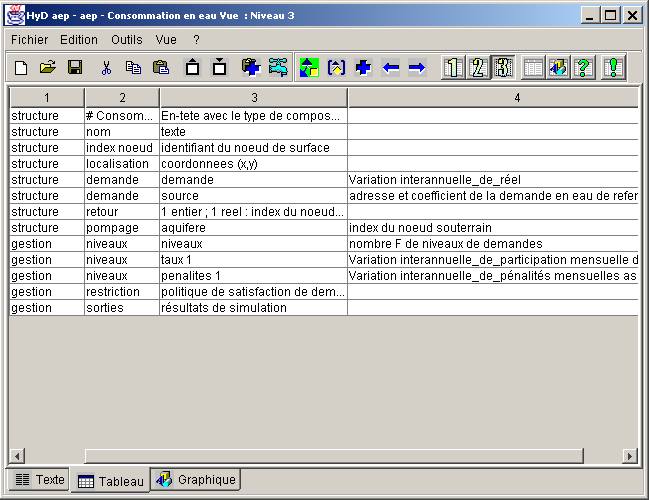
Task: Open the Fichier menu
Action: click(29, 40)
